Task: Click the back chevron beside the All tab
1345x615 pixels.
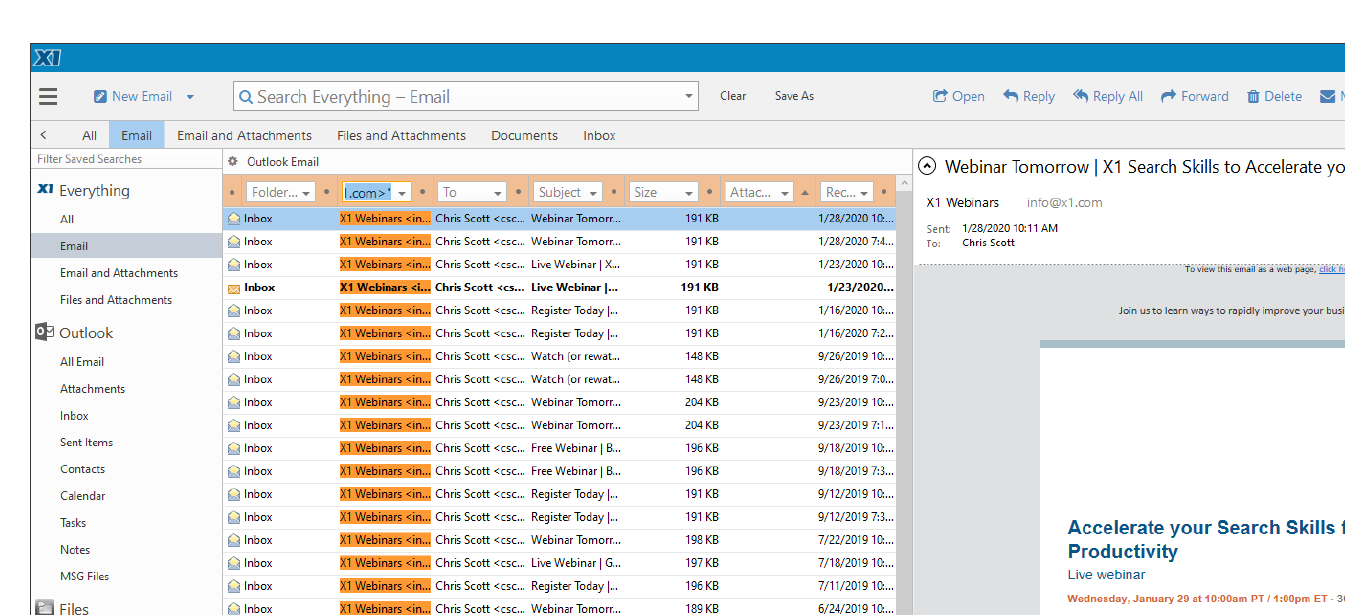Action: point(44,135)
